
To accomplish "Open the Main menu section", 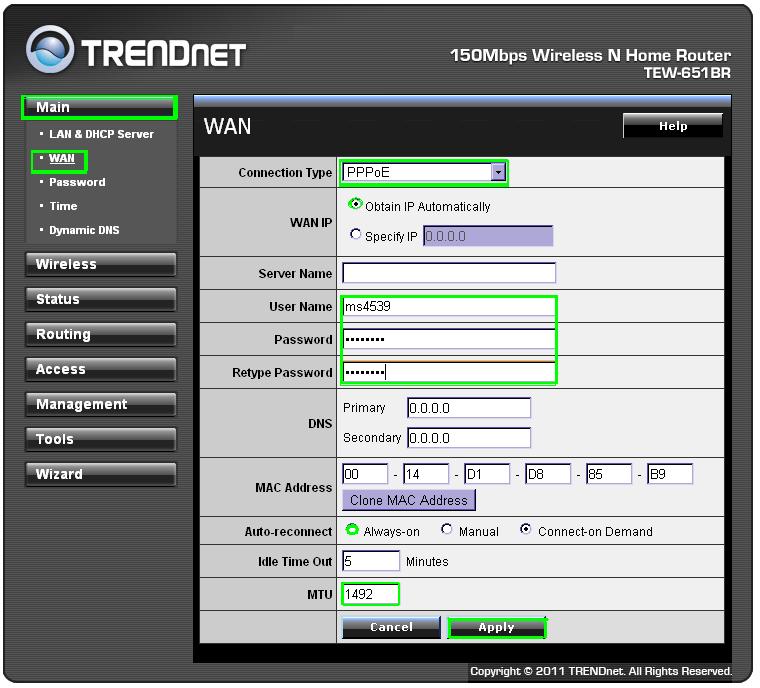I will (x=99, y=107).
